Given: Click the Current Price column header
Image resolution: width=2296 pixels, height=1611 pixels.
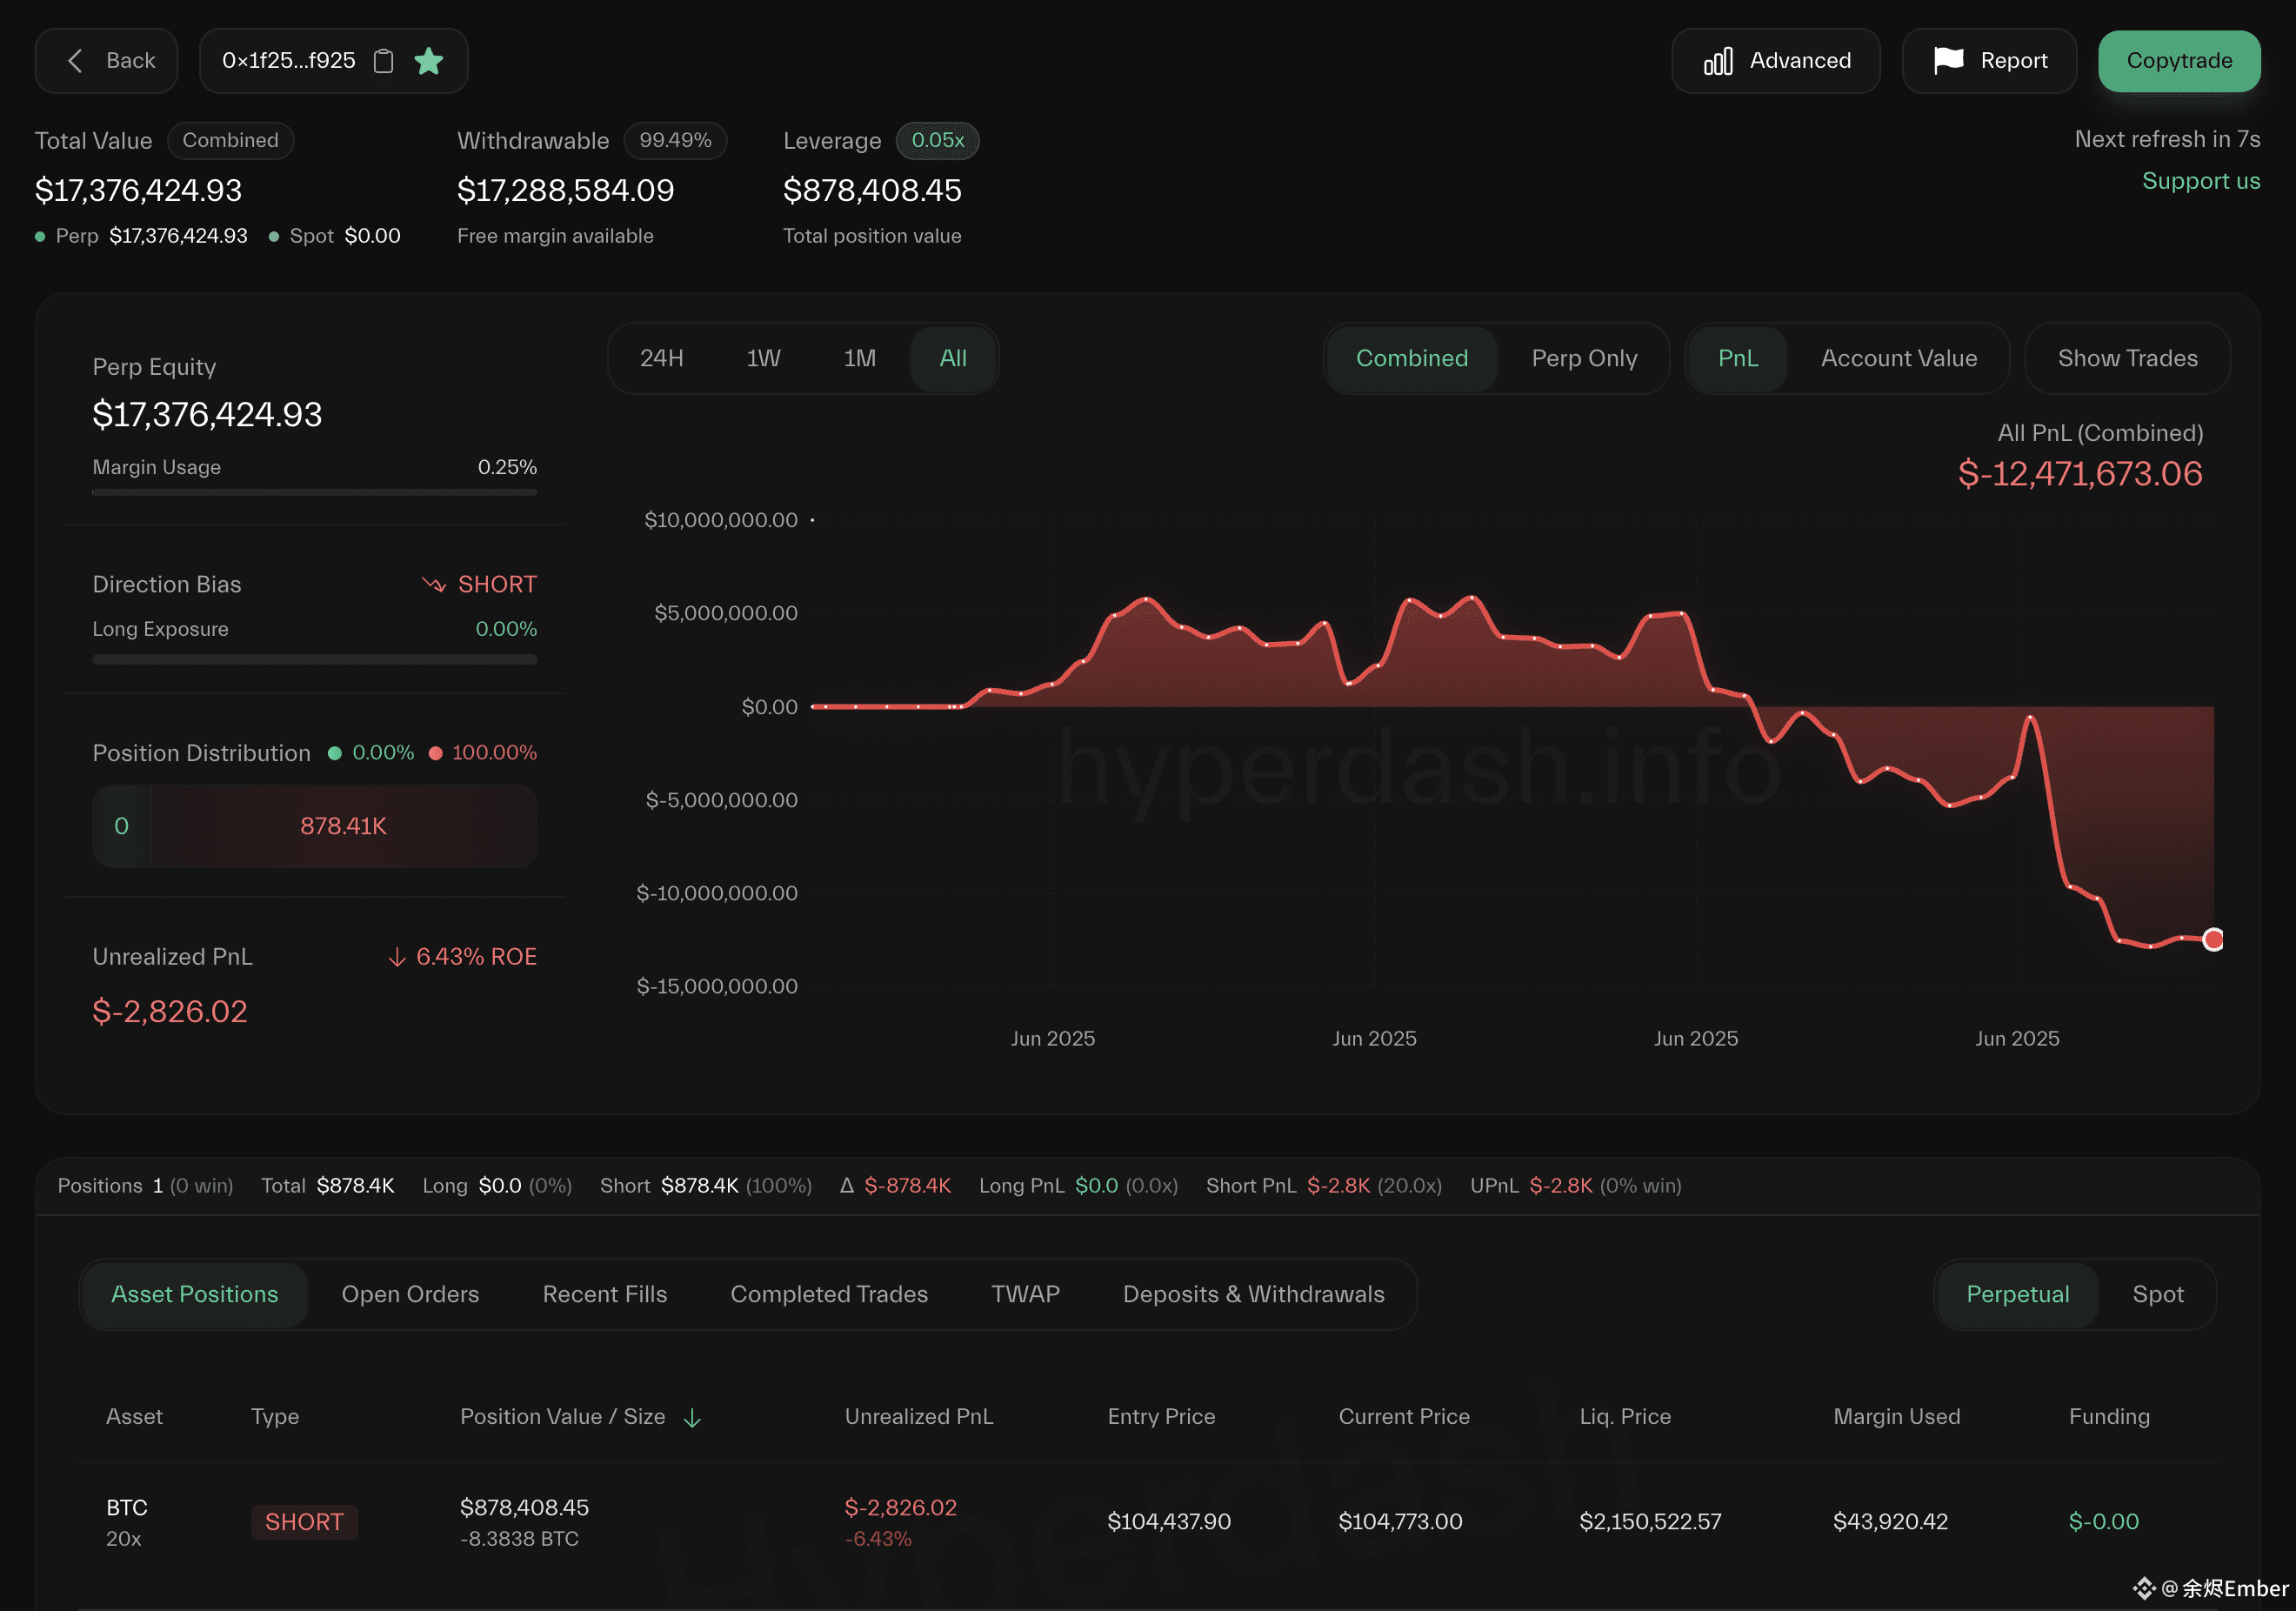Looking at the screenshot, I should (1403, 1416).
